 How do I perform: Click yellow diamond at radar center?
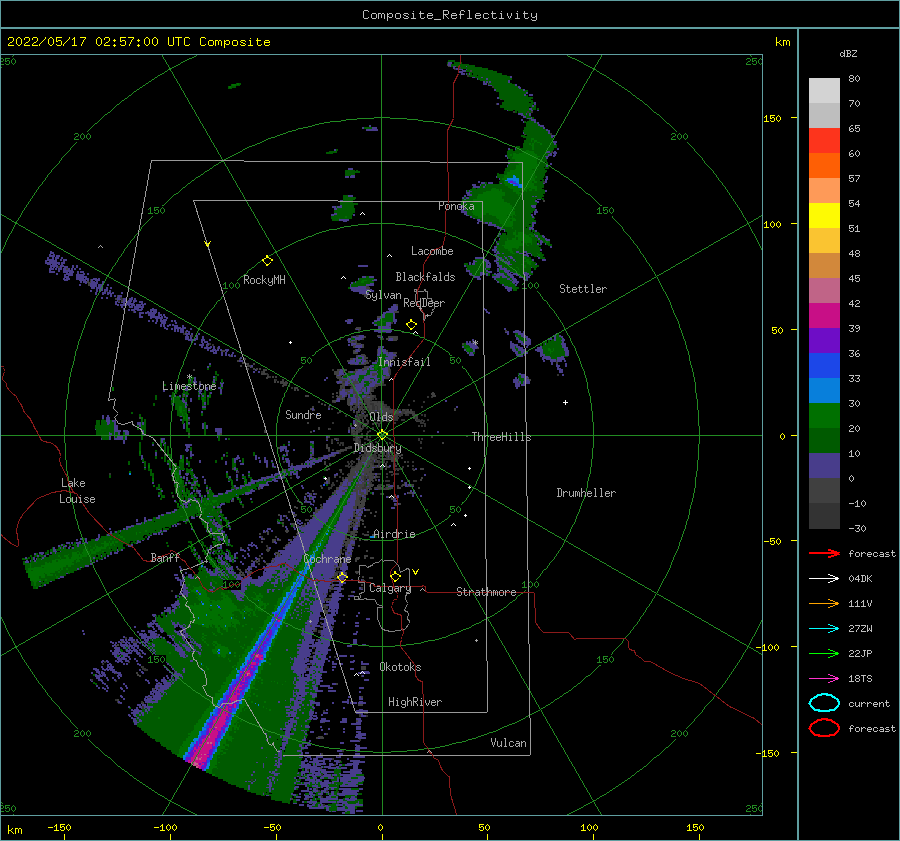tap(382, 435)
